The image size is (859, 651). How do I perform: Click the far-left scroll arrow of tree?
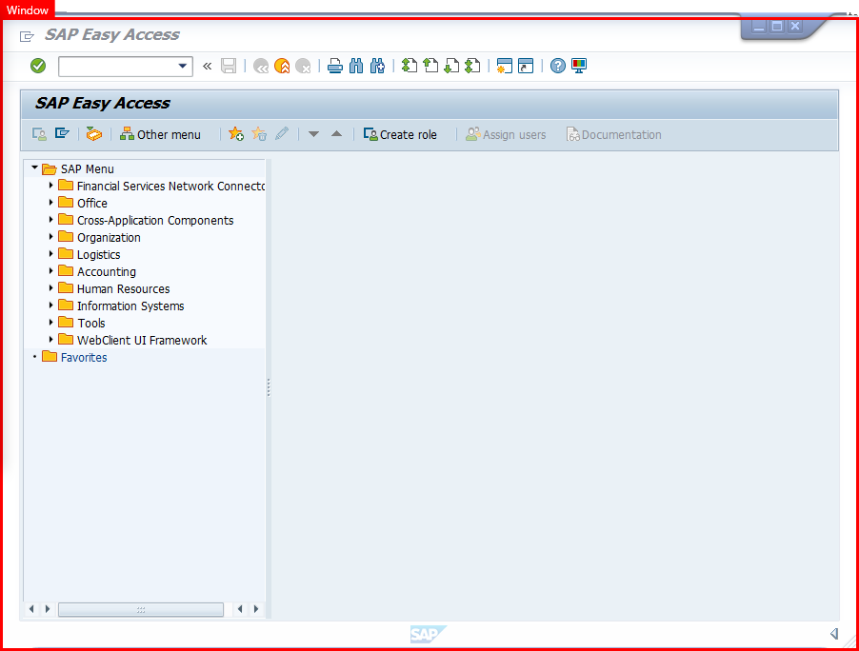pyautogui.click(x=31, y=609)
